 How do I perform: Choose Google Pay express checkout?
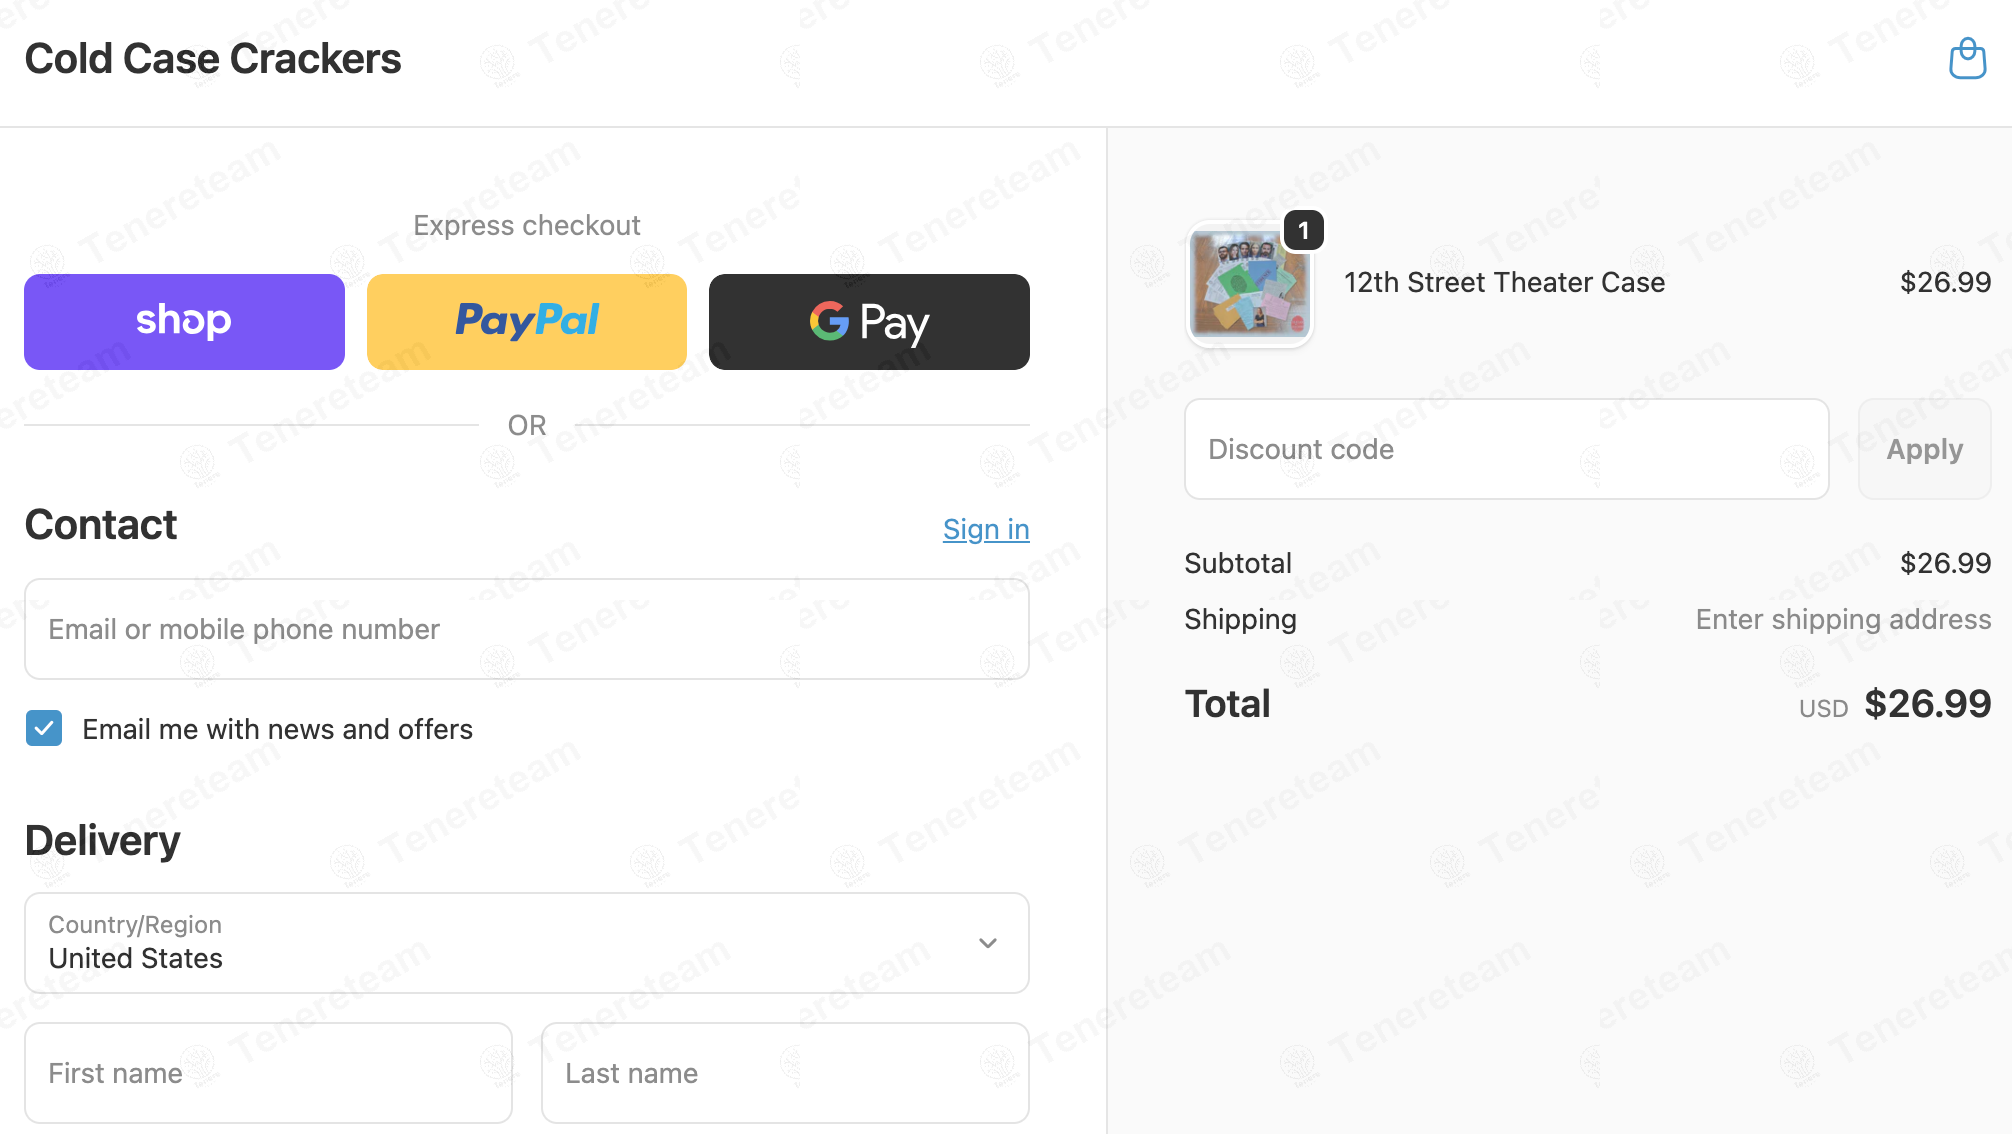[869, 322]
